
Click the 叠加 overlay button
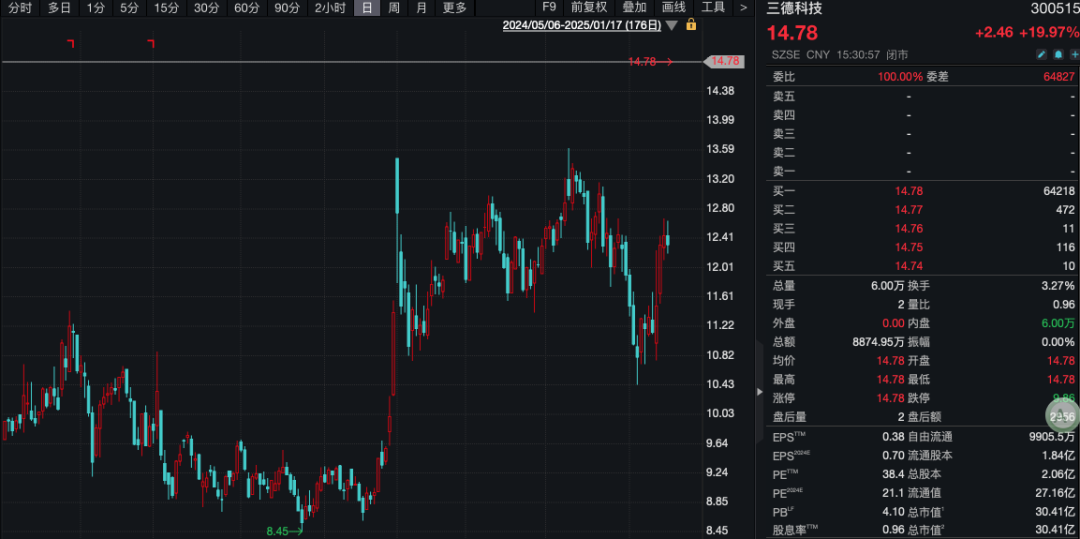pyautogui.click(x=634, y=8)
